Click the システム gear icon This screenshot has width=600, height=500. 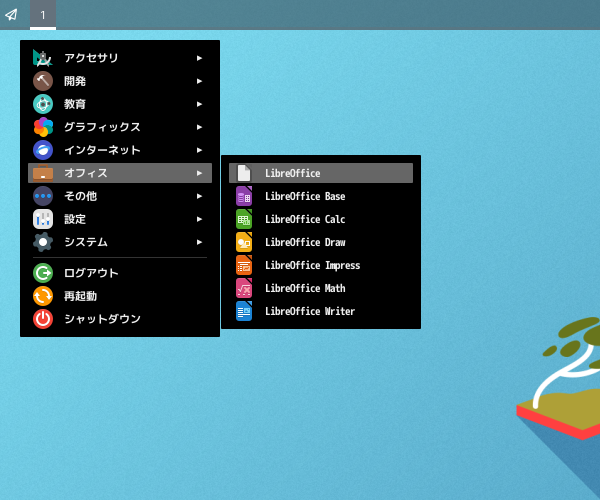click(x=43, y=242)
